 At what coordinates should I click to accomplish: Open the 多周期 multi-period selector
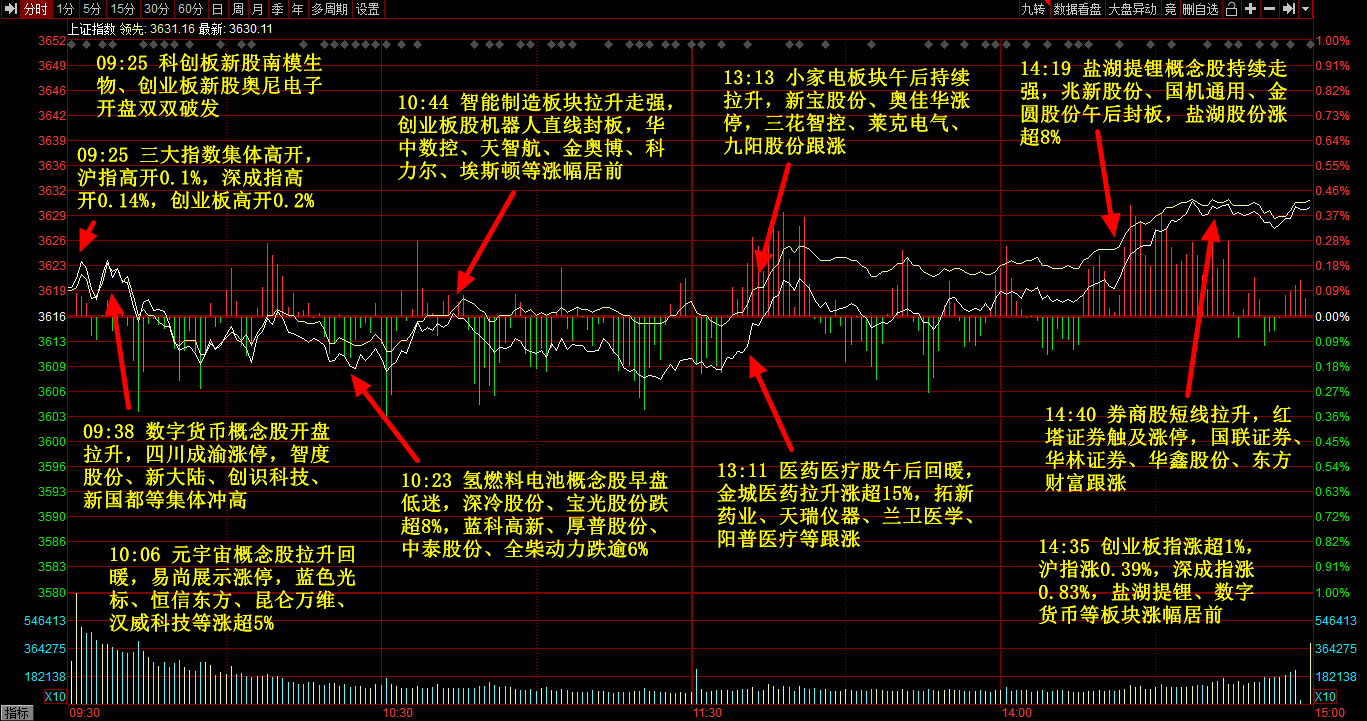tap(329, 9)
